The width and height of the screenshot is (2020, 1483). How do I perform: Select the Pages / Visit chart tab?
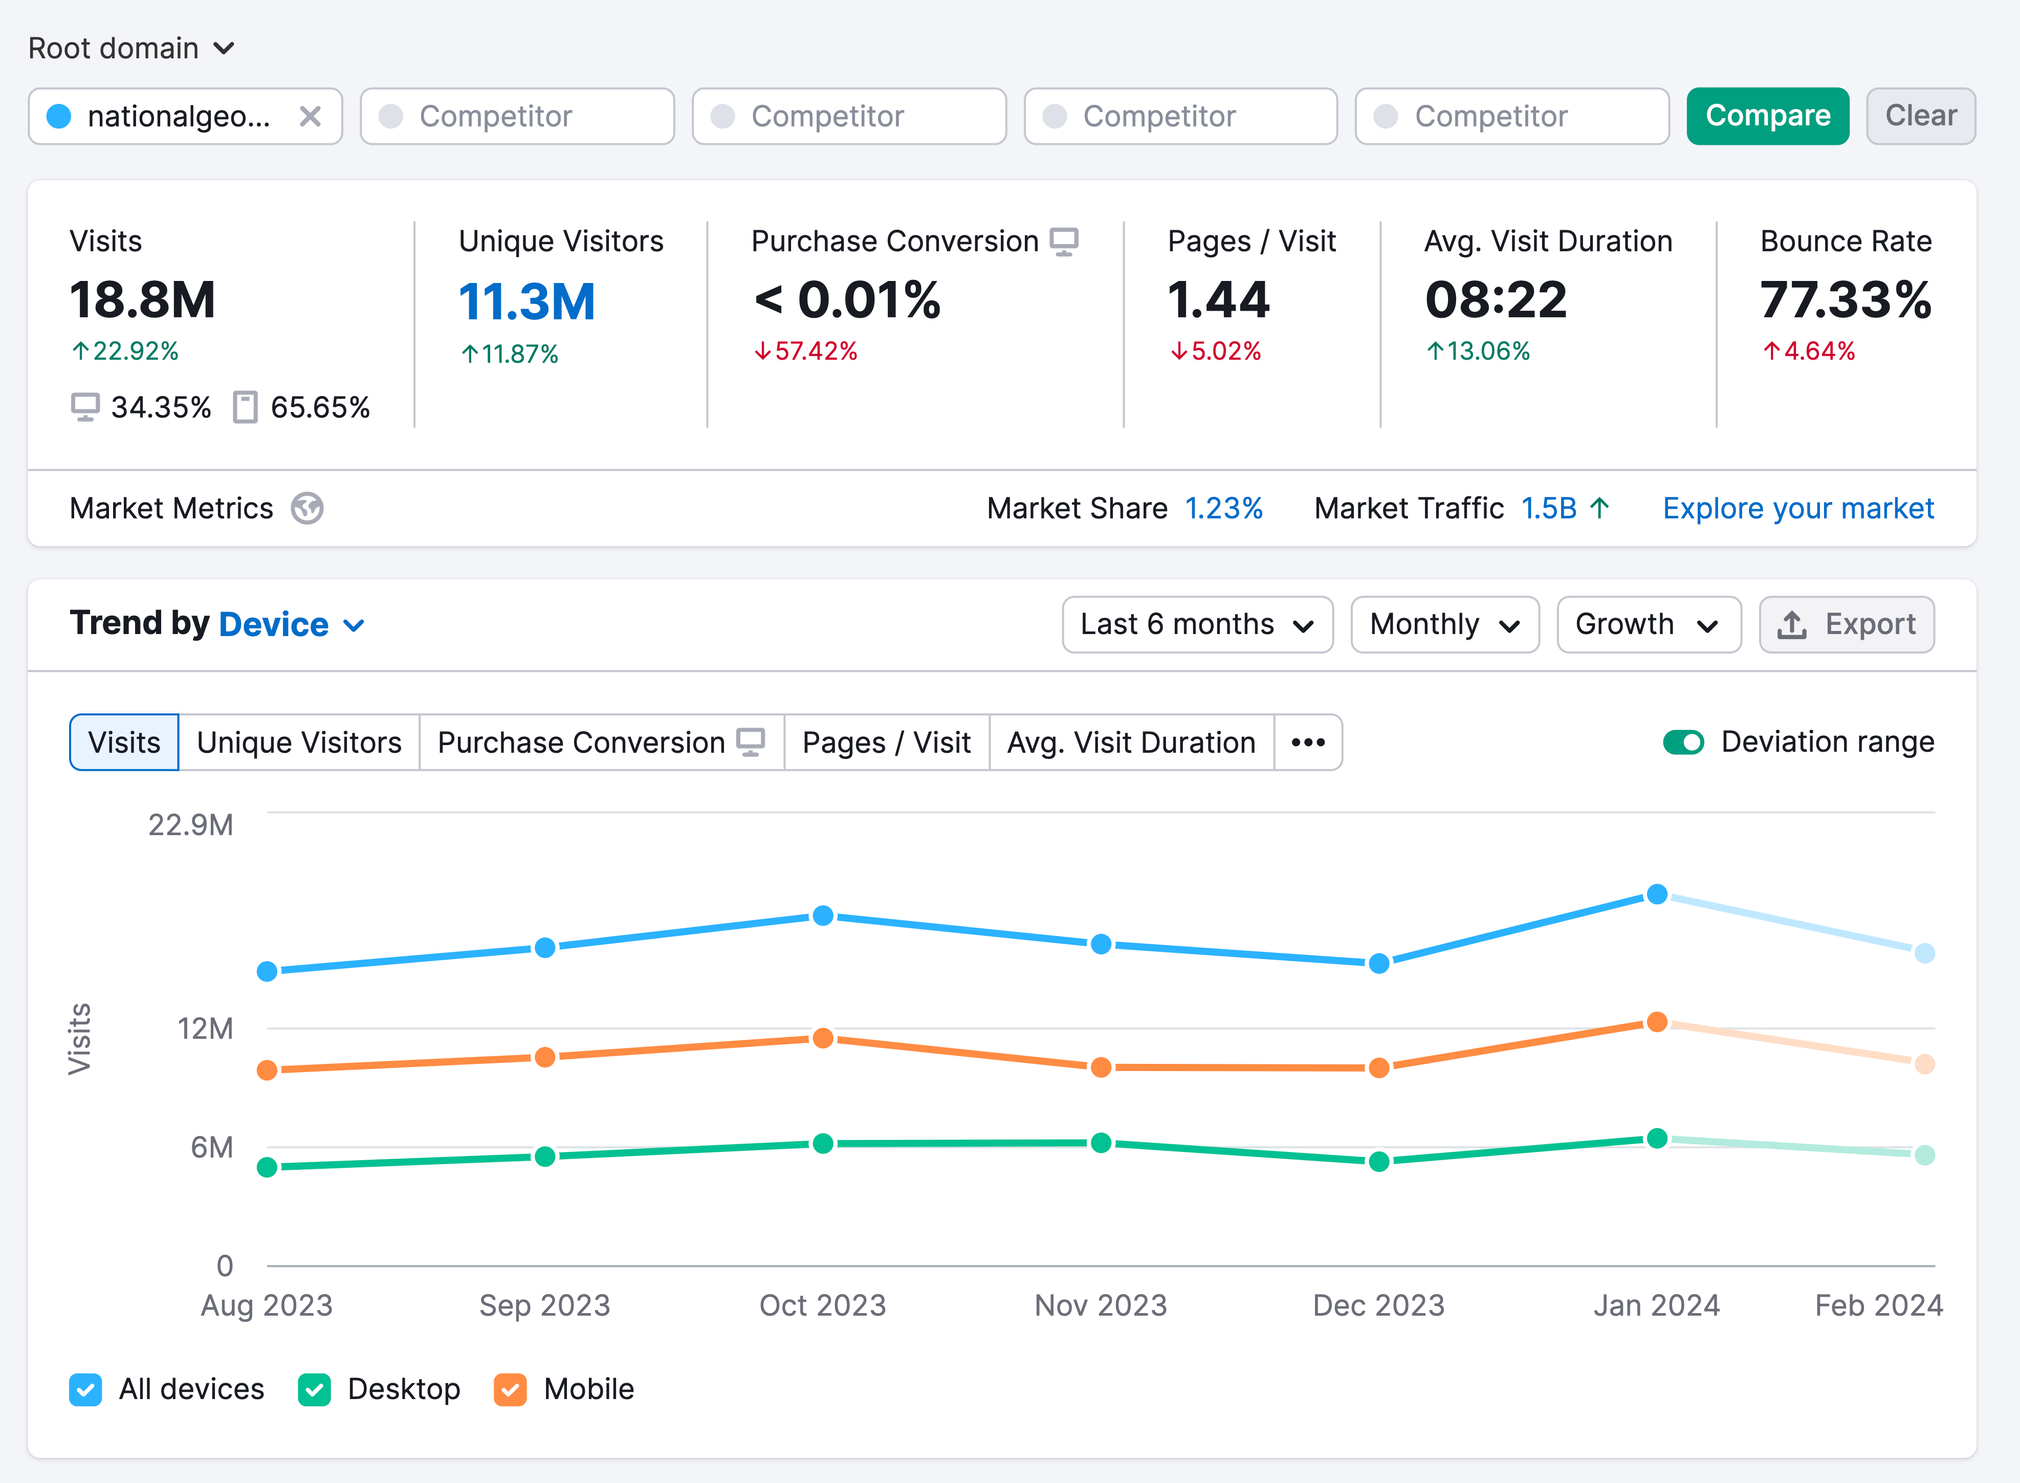tap(886, 742)
